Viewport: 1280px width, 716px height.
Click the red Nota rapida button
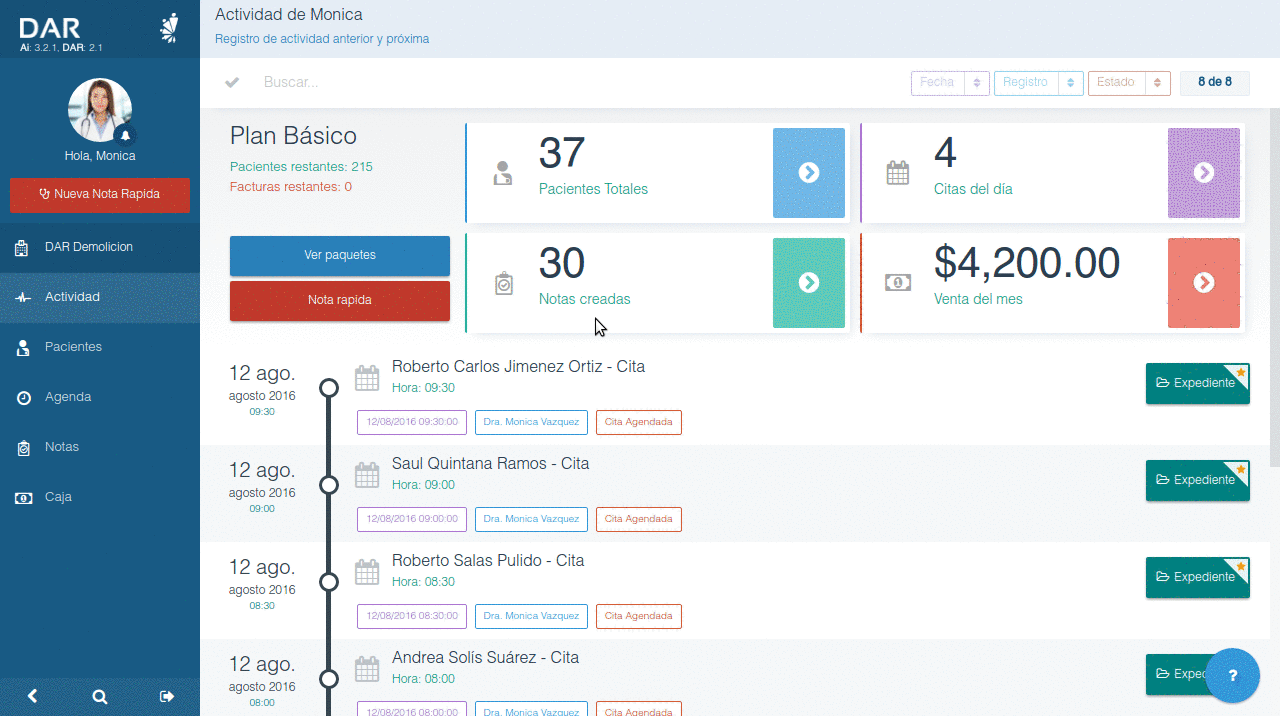tap(340, 300)
